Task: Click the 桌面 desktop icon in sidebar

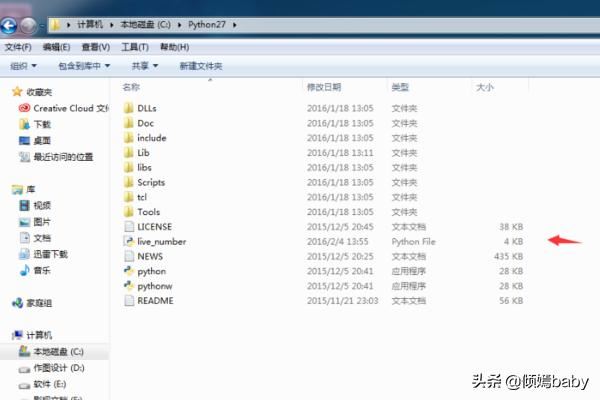Action: 24,140
